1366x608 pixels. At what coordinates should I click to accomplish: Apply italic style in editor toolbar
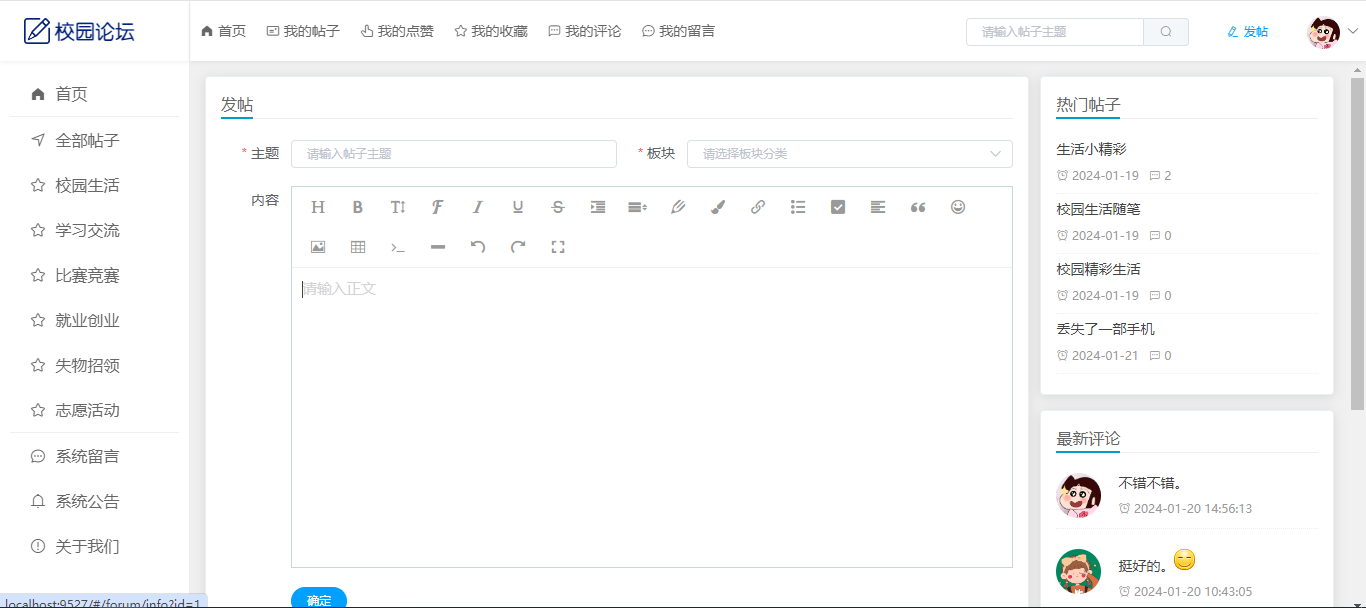(478, 207)
